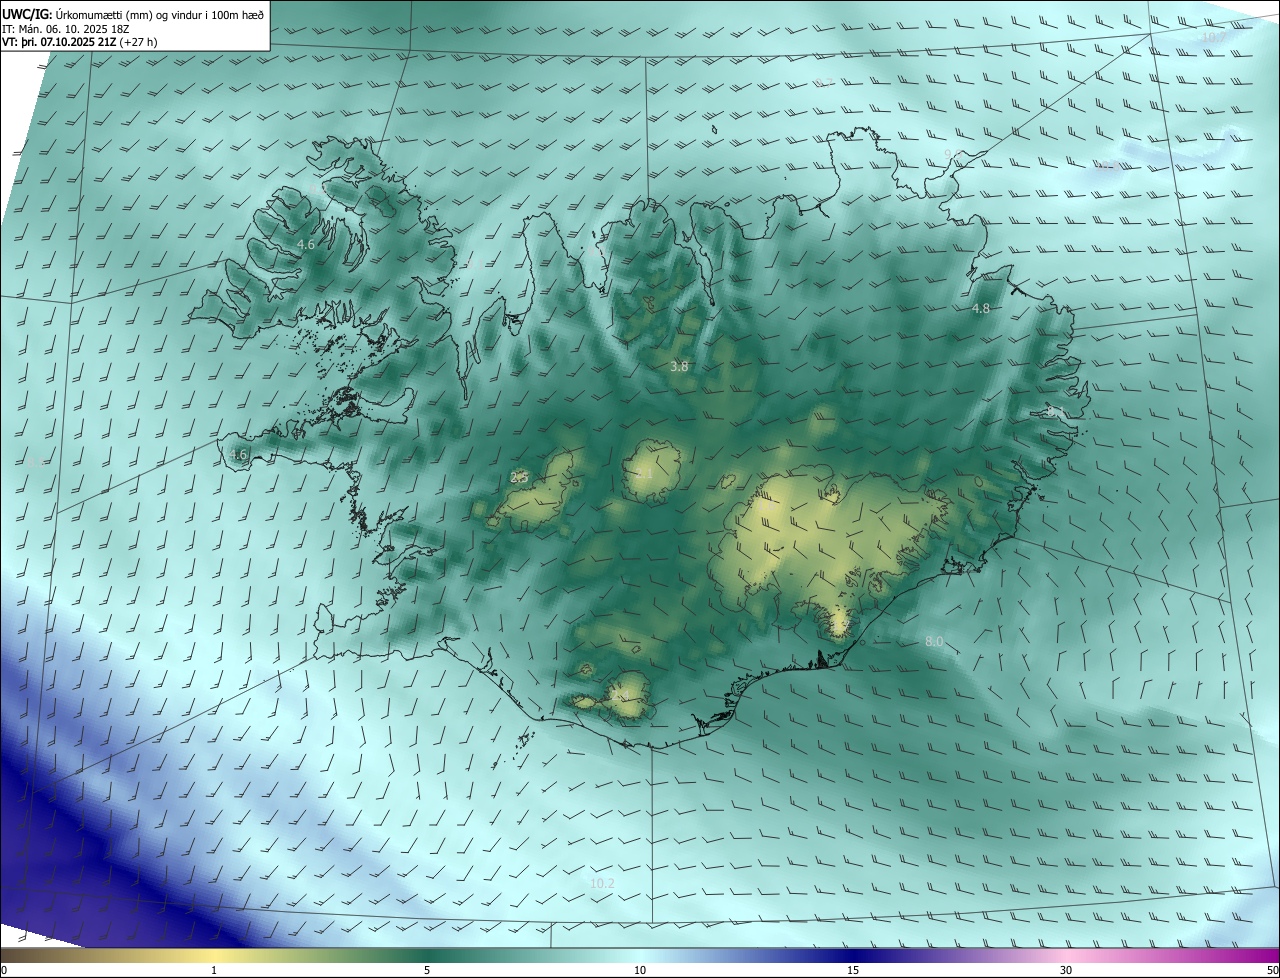
Task: Click the color scale tick labeled 50
Action: pos(1272,970)
